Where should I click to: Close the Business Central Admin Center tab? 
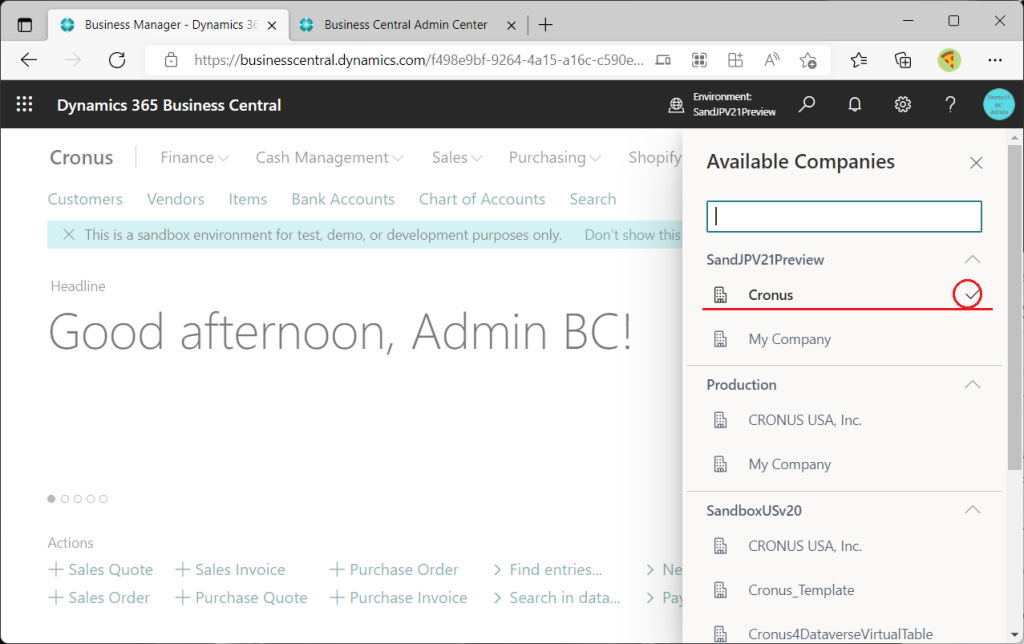[x=511, y=25]
